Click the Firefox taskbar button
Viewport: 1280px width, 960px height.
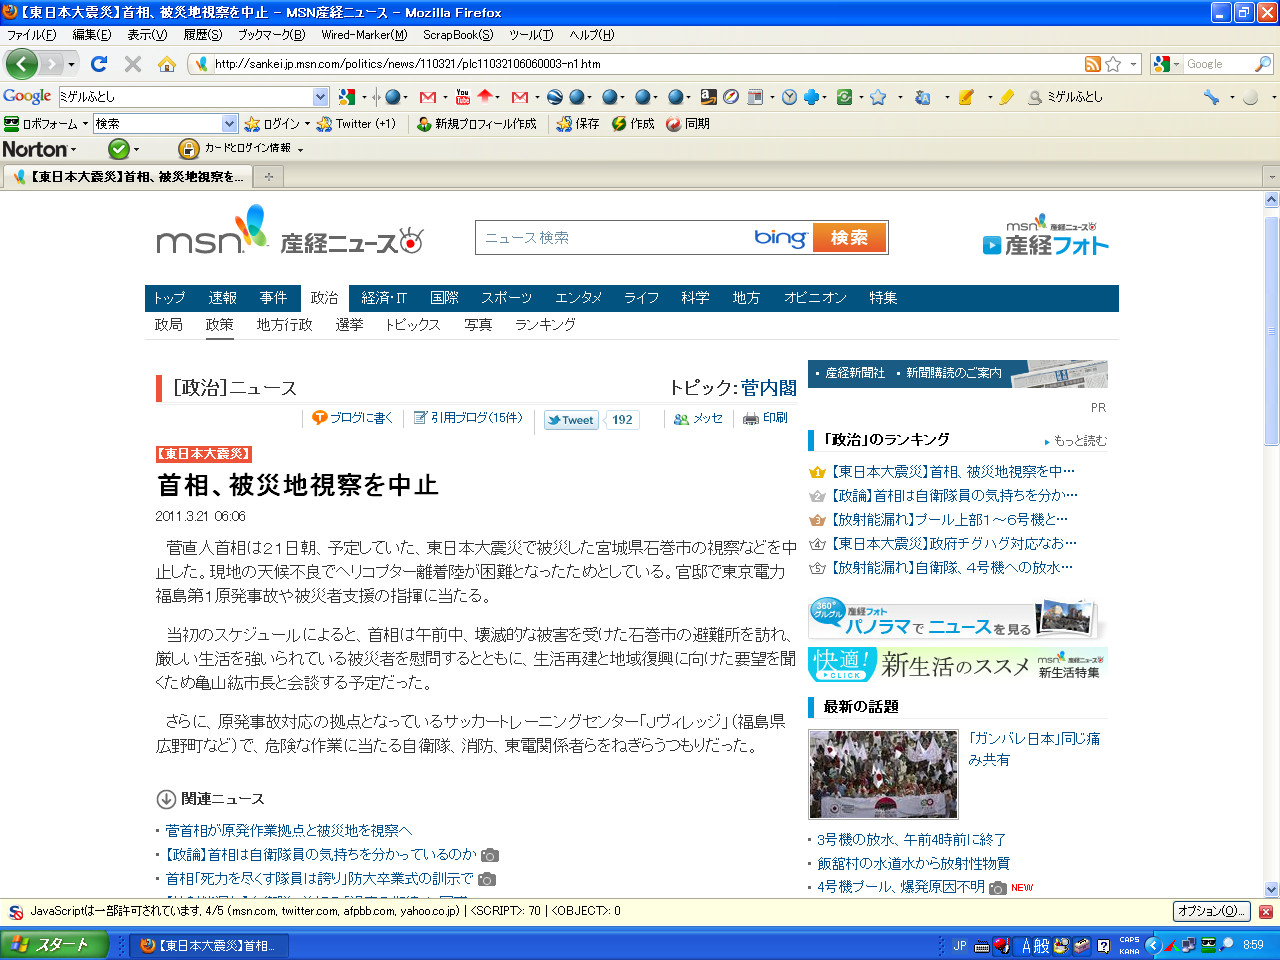click(x=208, y=945)
